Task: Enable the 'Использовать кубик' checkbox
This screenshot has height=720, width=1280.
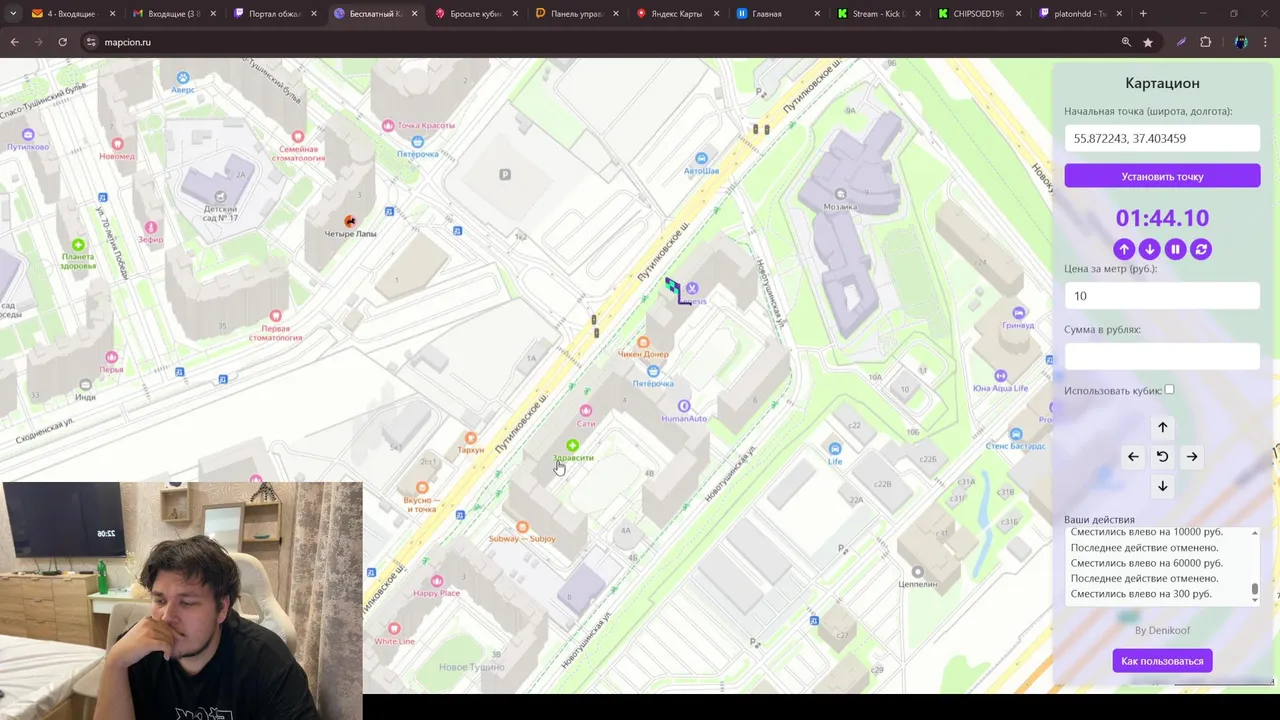Action: (1169, 390)
